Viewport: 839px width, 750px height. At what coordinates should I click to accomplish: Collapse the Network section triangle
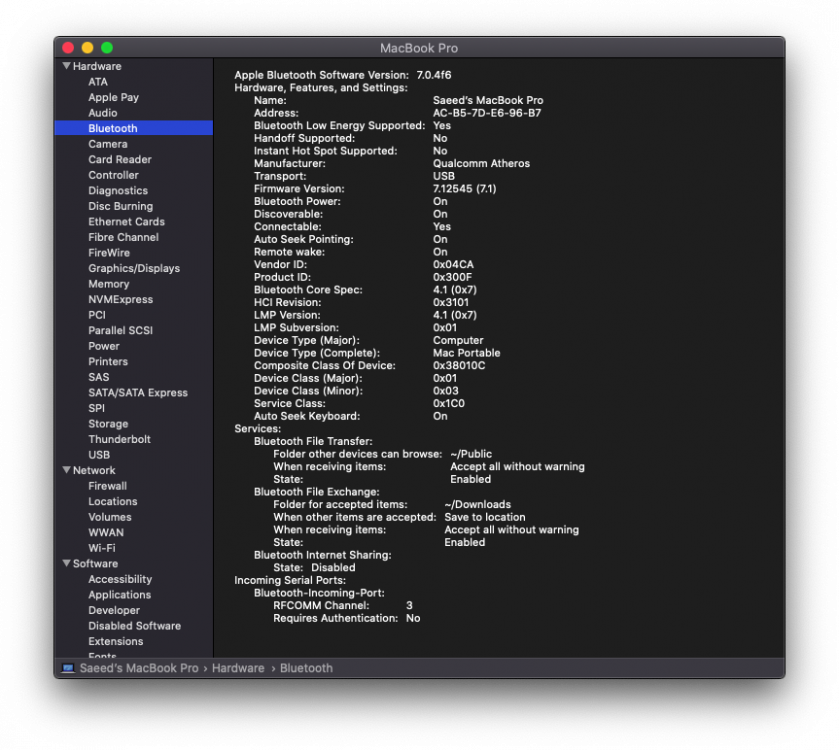[x=66, y=470]
